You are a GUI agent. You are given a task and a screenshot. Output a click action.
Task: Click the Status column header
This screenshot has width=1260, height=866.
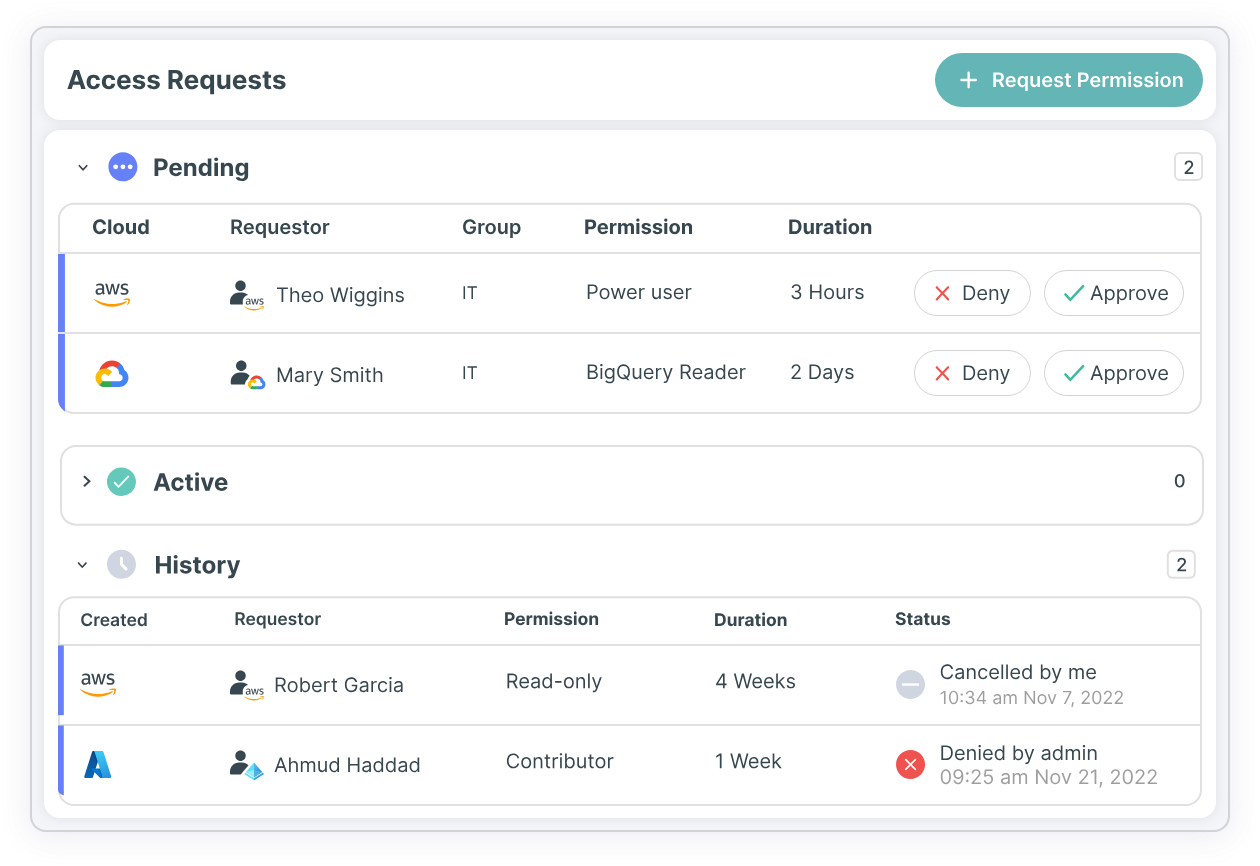[923, 619]
